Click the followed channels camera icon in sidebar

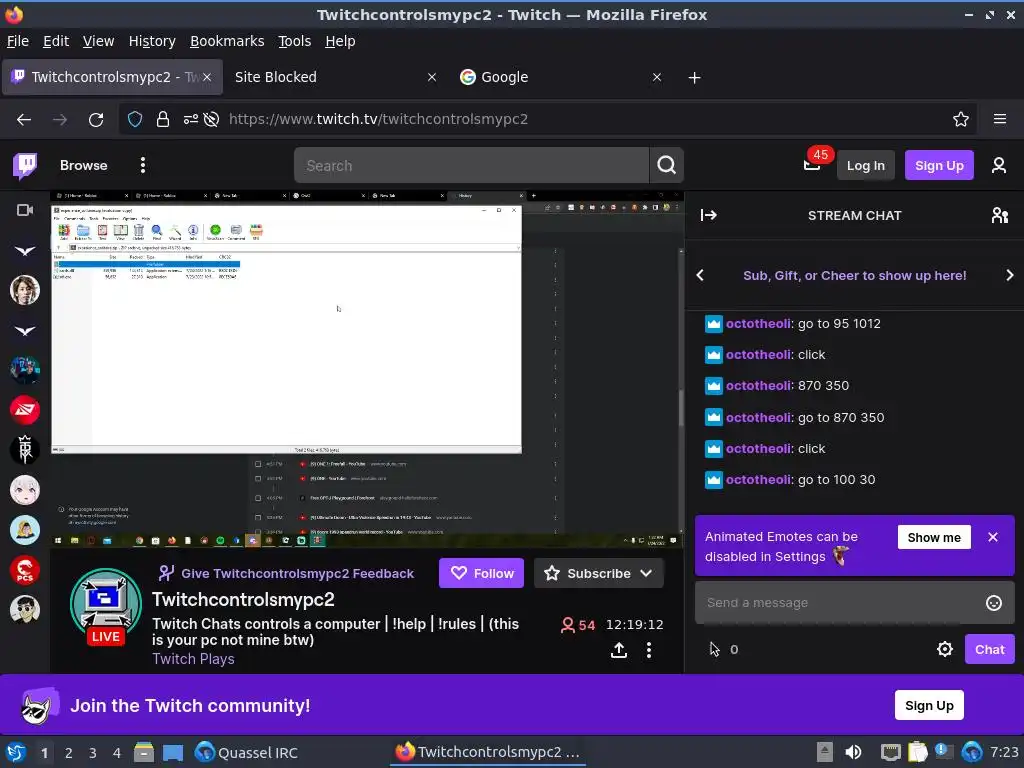[x=25, y=210]
